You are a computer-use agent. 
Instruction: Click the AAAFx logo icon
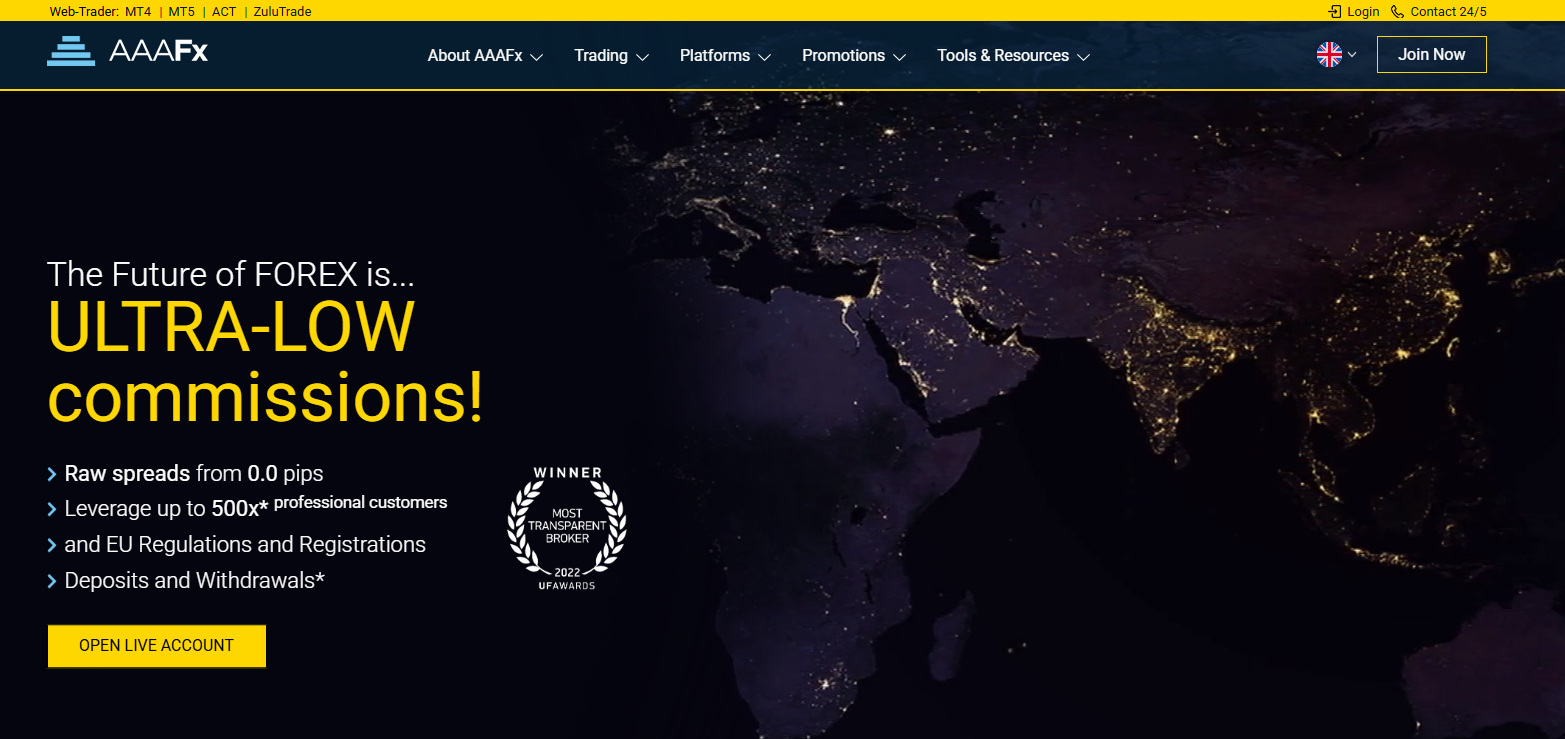tap(70, 51)
